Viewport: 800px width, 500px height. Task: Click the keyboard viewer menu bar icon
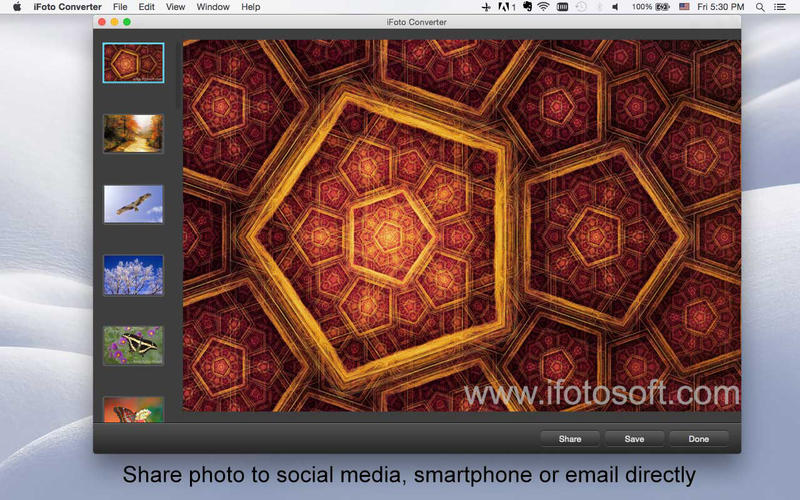click(x=562, y=7)
